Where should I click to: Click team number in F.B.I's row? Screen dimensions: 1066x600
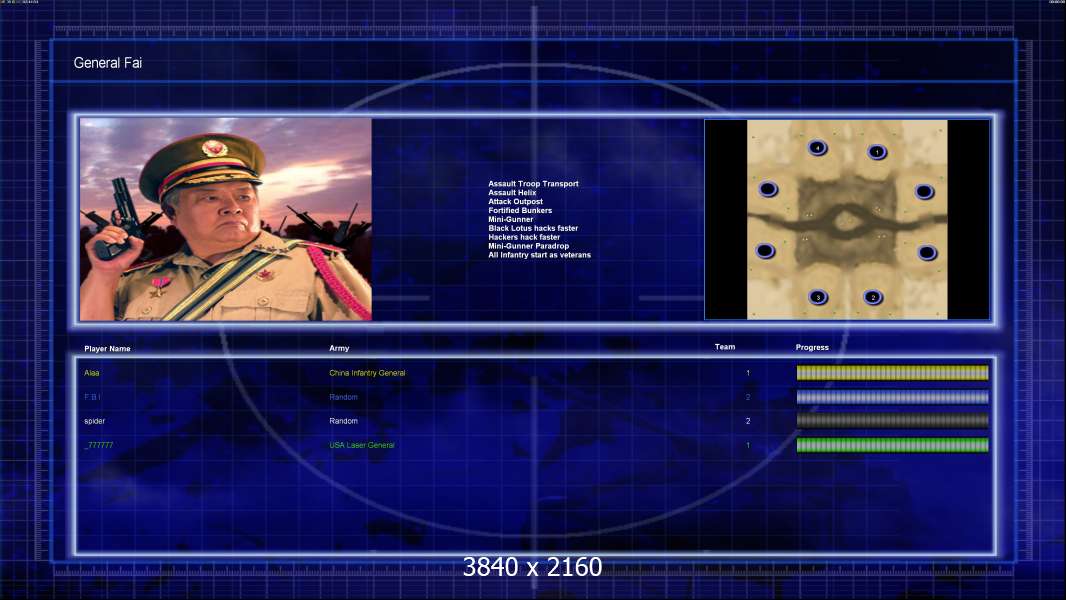pos(748,397)
